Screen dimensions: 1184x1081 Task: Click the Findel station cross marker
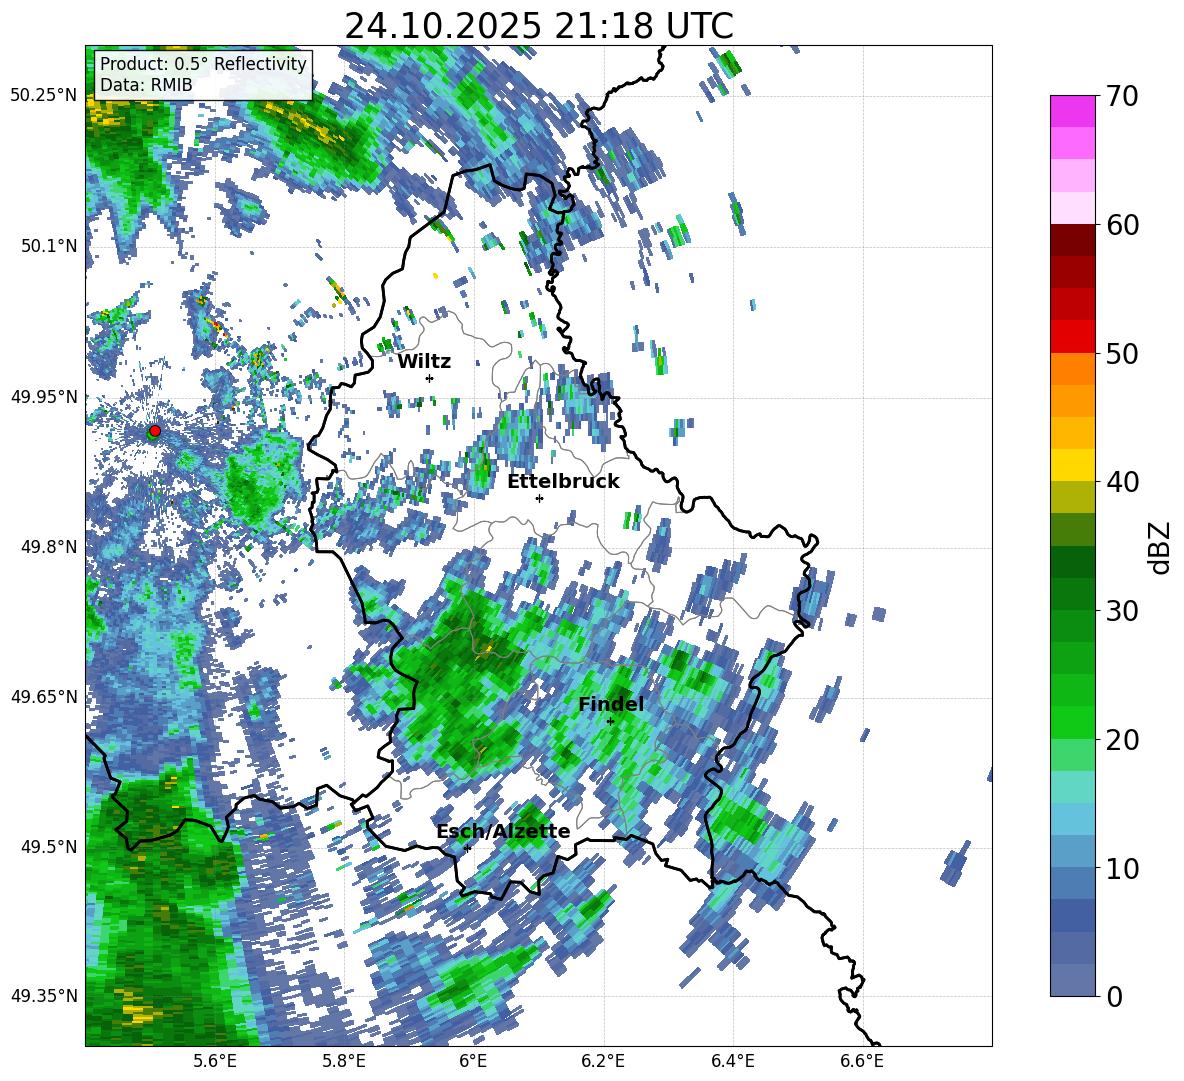click(x=610, y=722)
